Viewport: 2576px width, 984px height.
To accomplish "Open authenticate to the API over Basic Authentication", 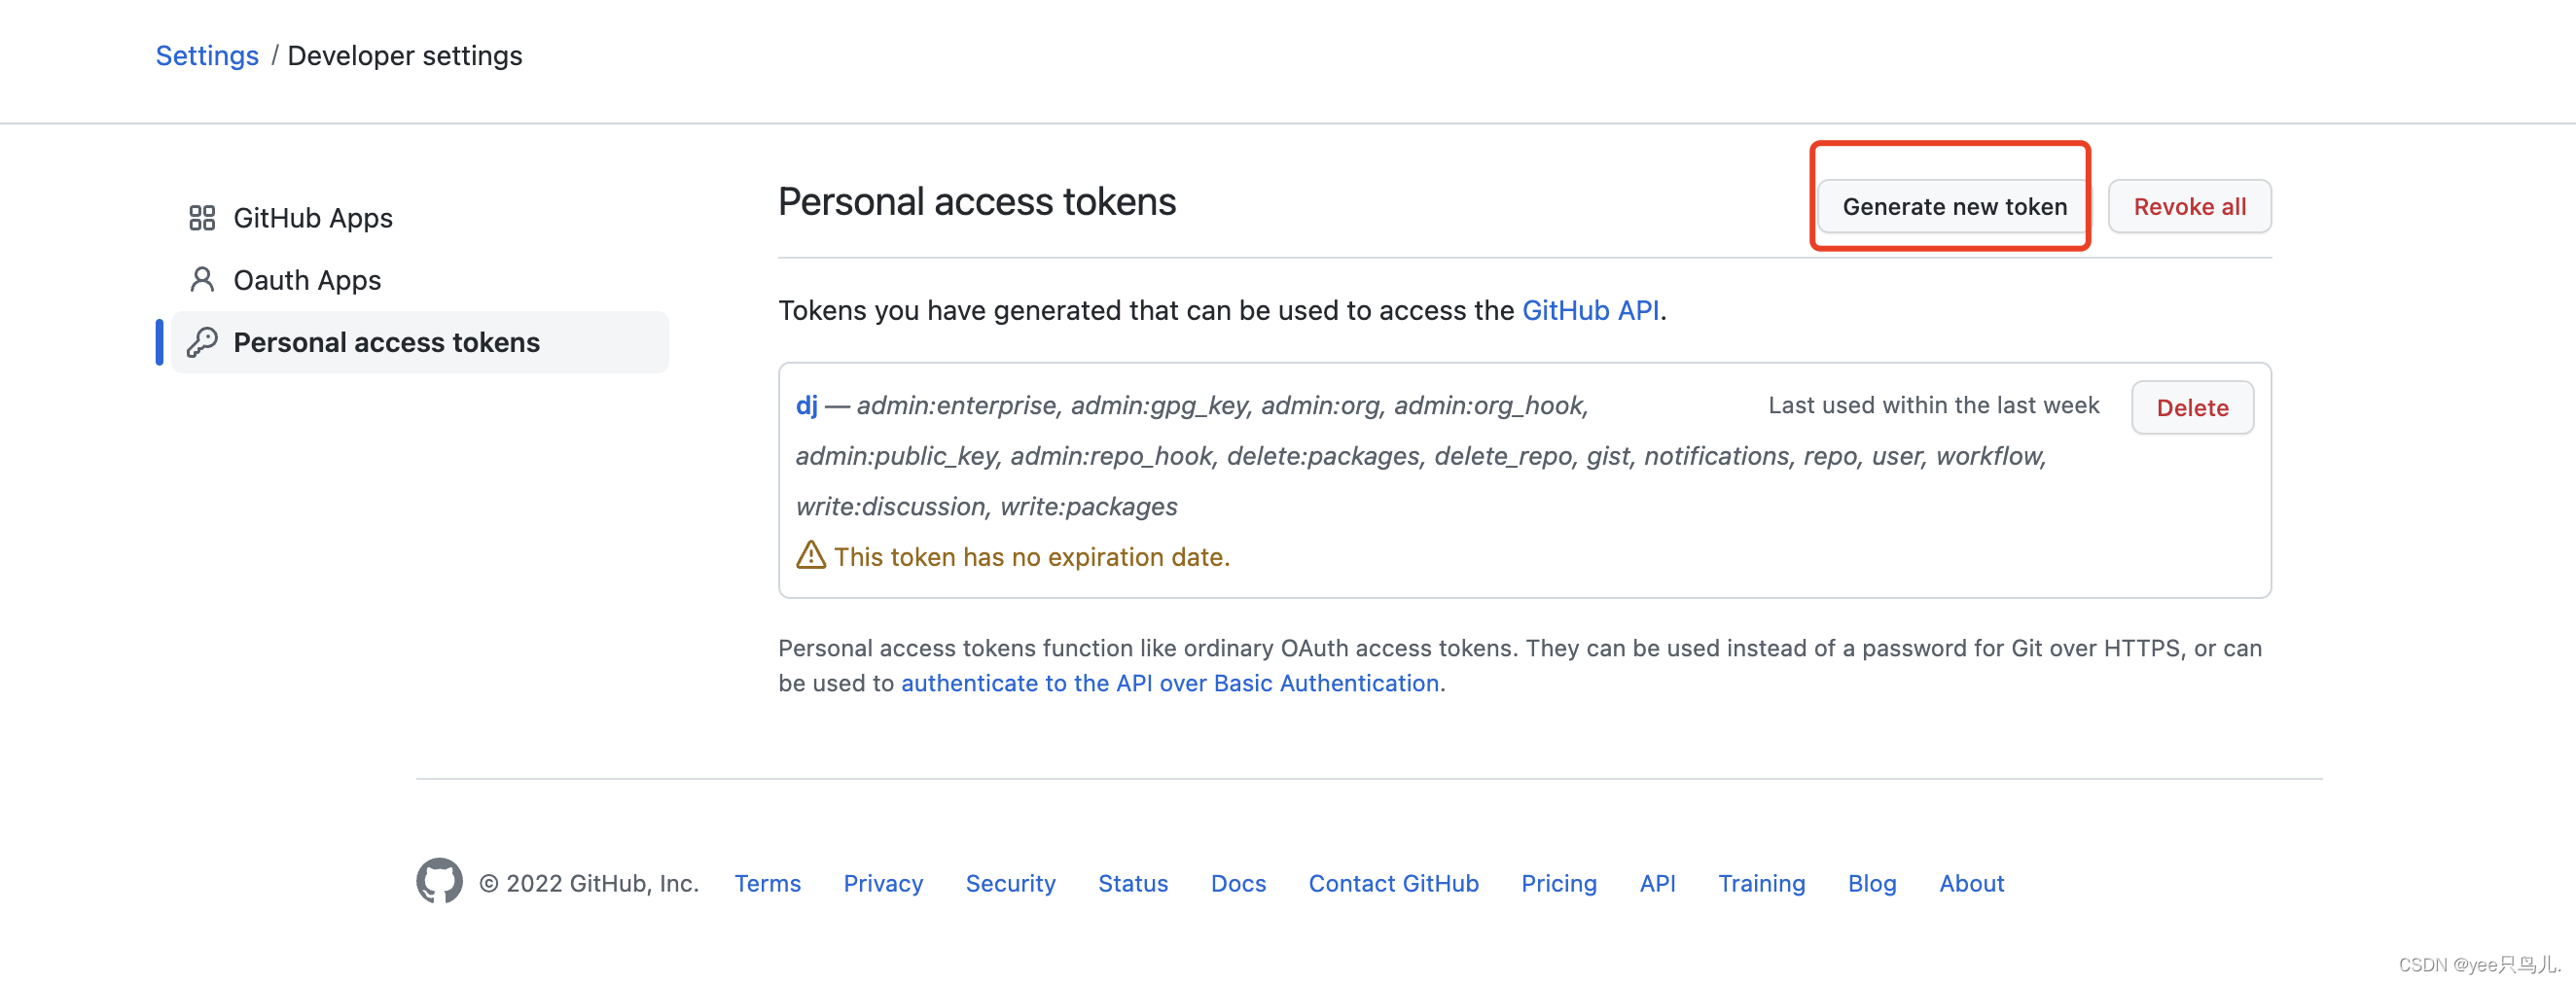I will tap(1170, 683).
